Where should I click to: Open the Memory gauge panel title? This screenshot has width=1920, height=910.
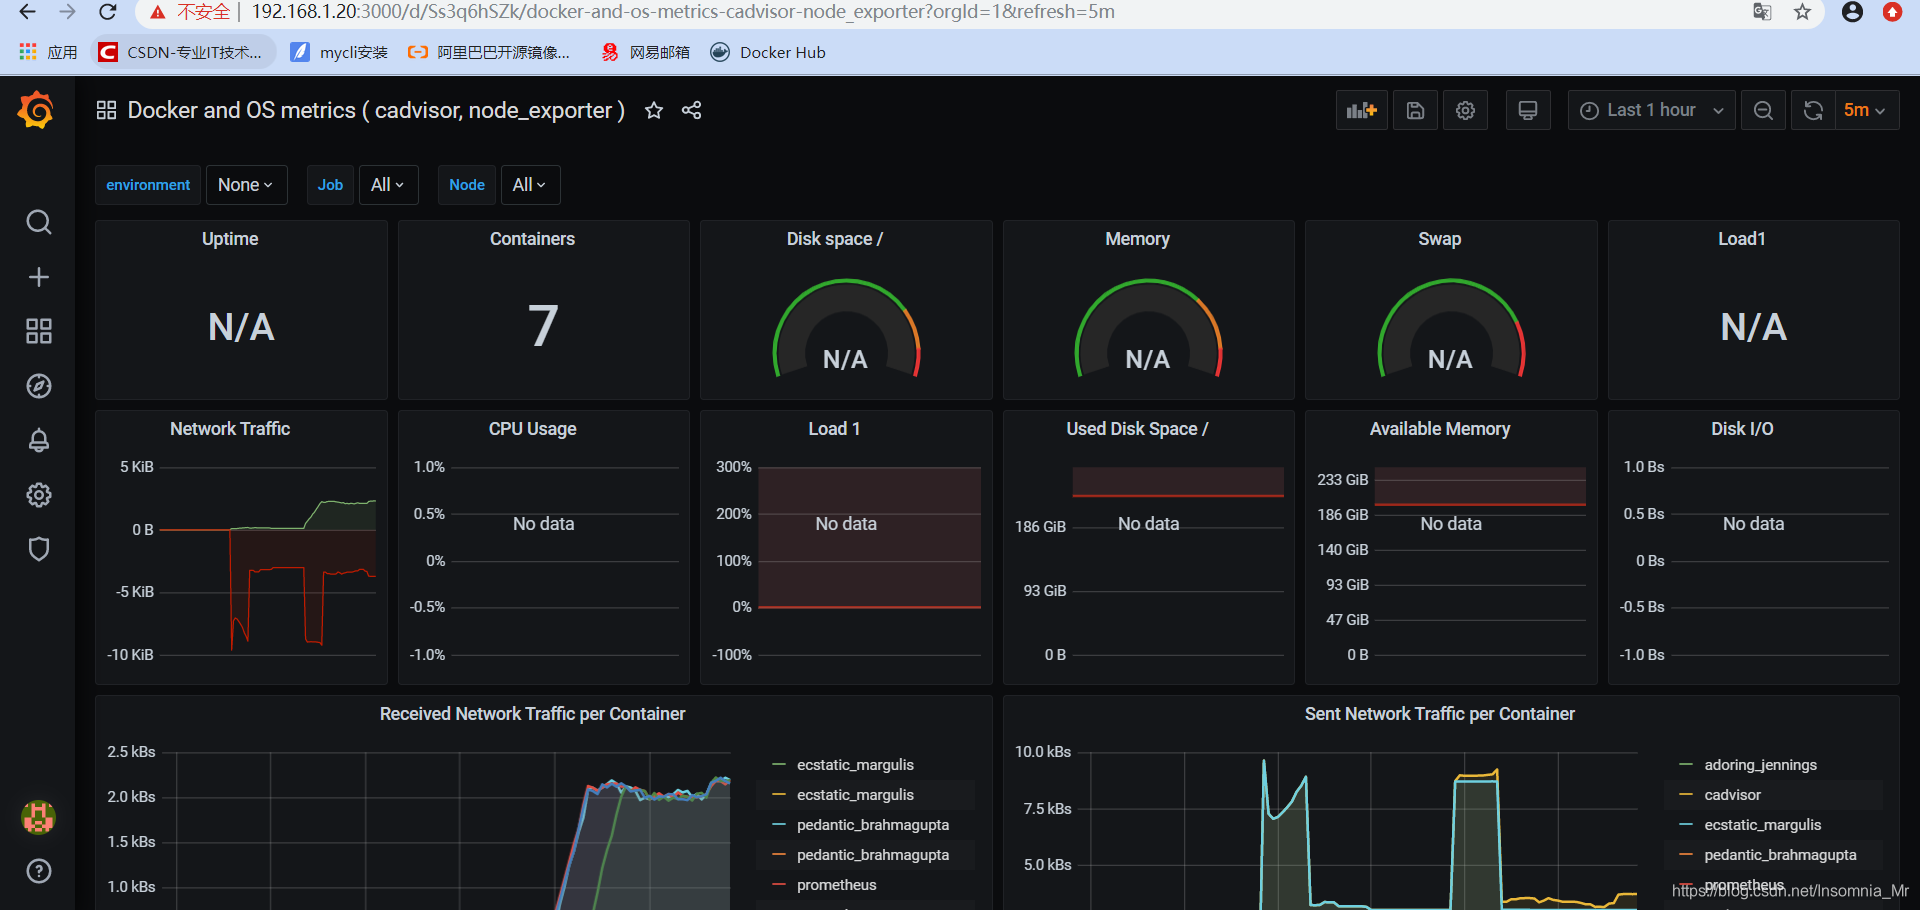(1137, 239)
